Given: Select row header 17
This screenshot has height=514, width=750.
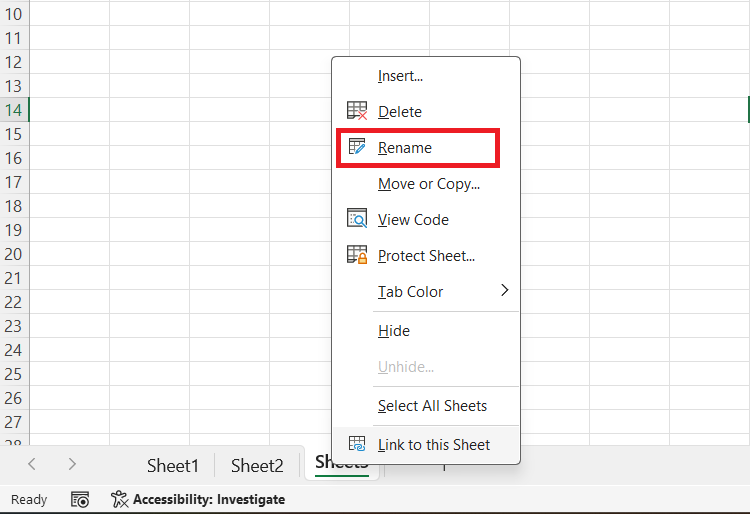Looking at the screenshot, I should click(x=14, y=182).
